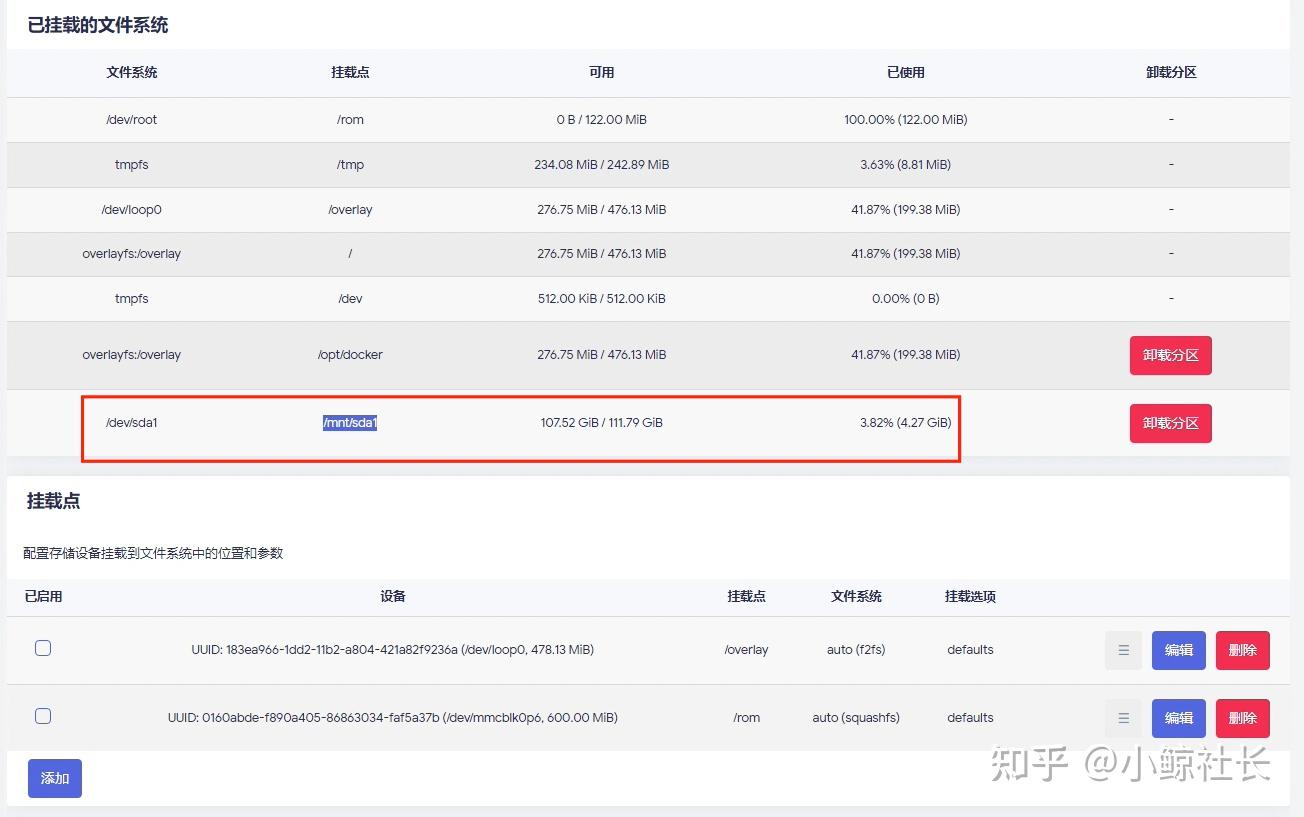This screenshot has height=817, width=1304.
Task: Select the /dev/root filesystem row
Action: click(400, 119)
